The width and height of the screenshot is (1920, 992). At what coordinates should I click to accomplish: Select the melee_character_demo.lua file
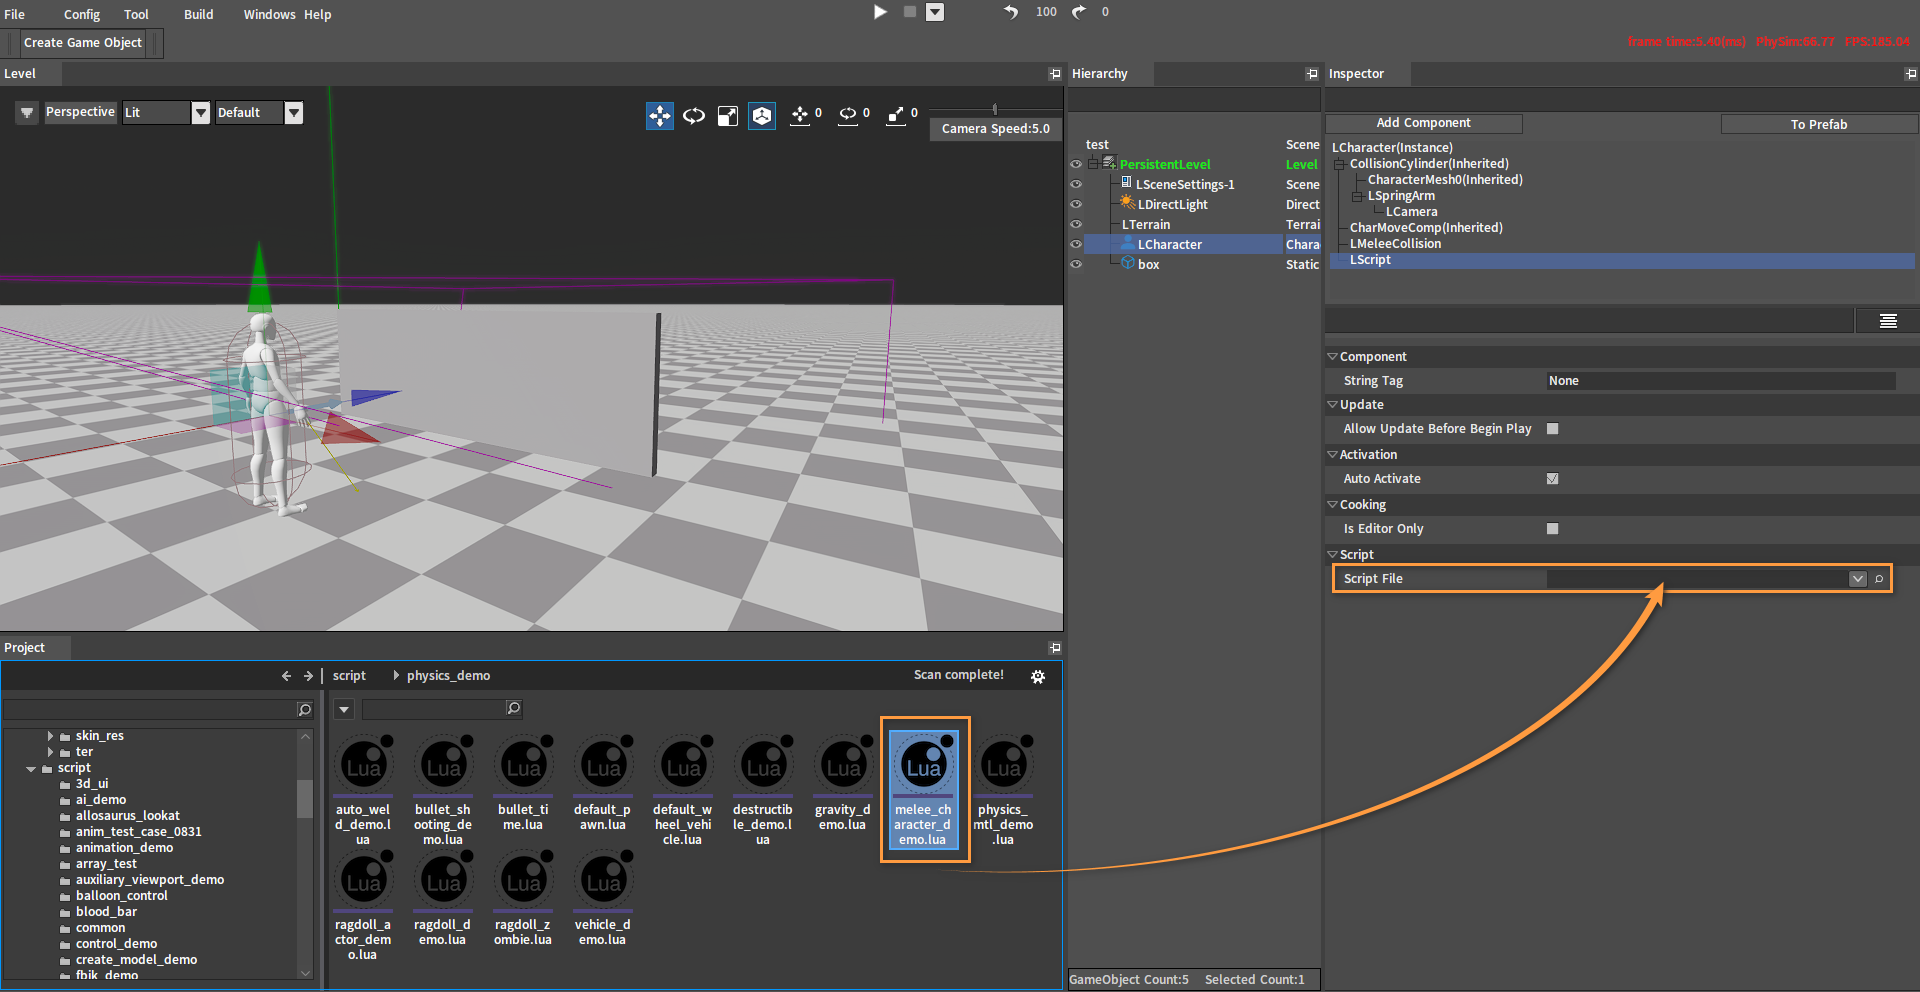click(x=924, y=788)
